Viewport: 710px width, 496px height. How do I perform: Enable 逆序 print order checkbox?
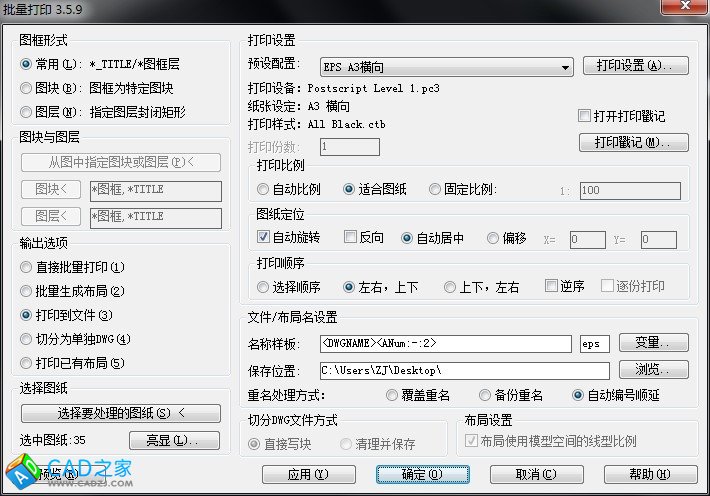(551, 286)
